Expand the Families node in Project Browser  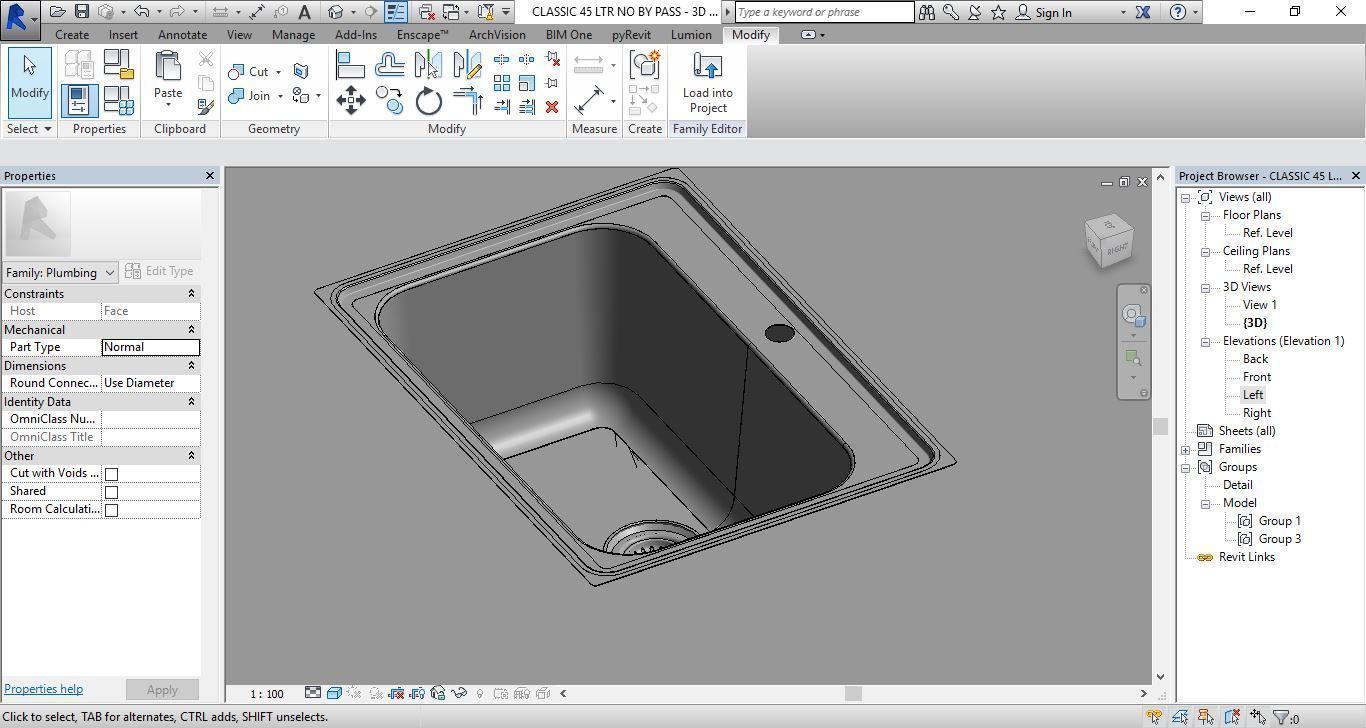[1186, 449]
